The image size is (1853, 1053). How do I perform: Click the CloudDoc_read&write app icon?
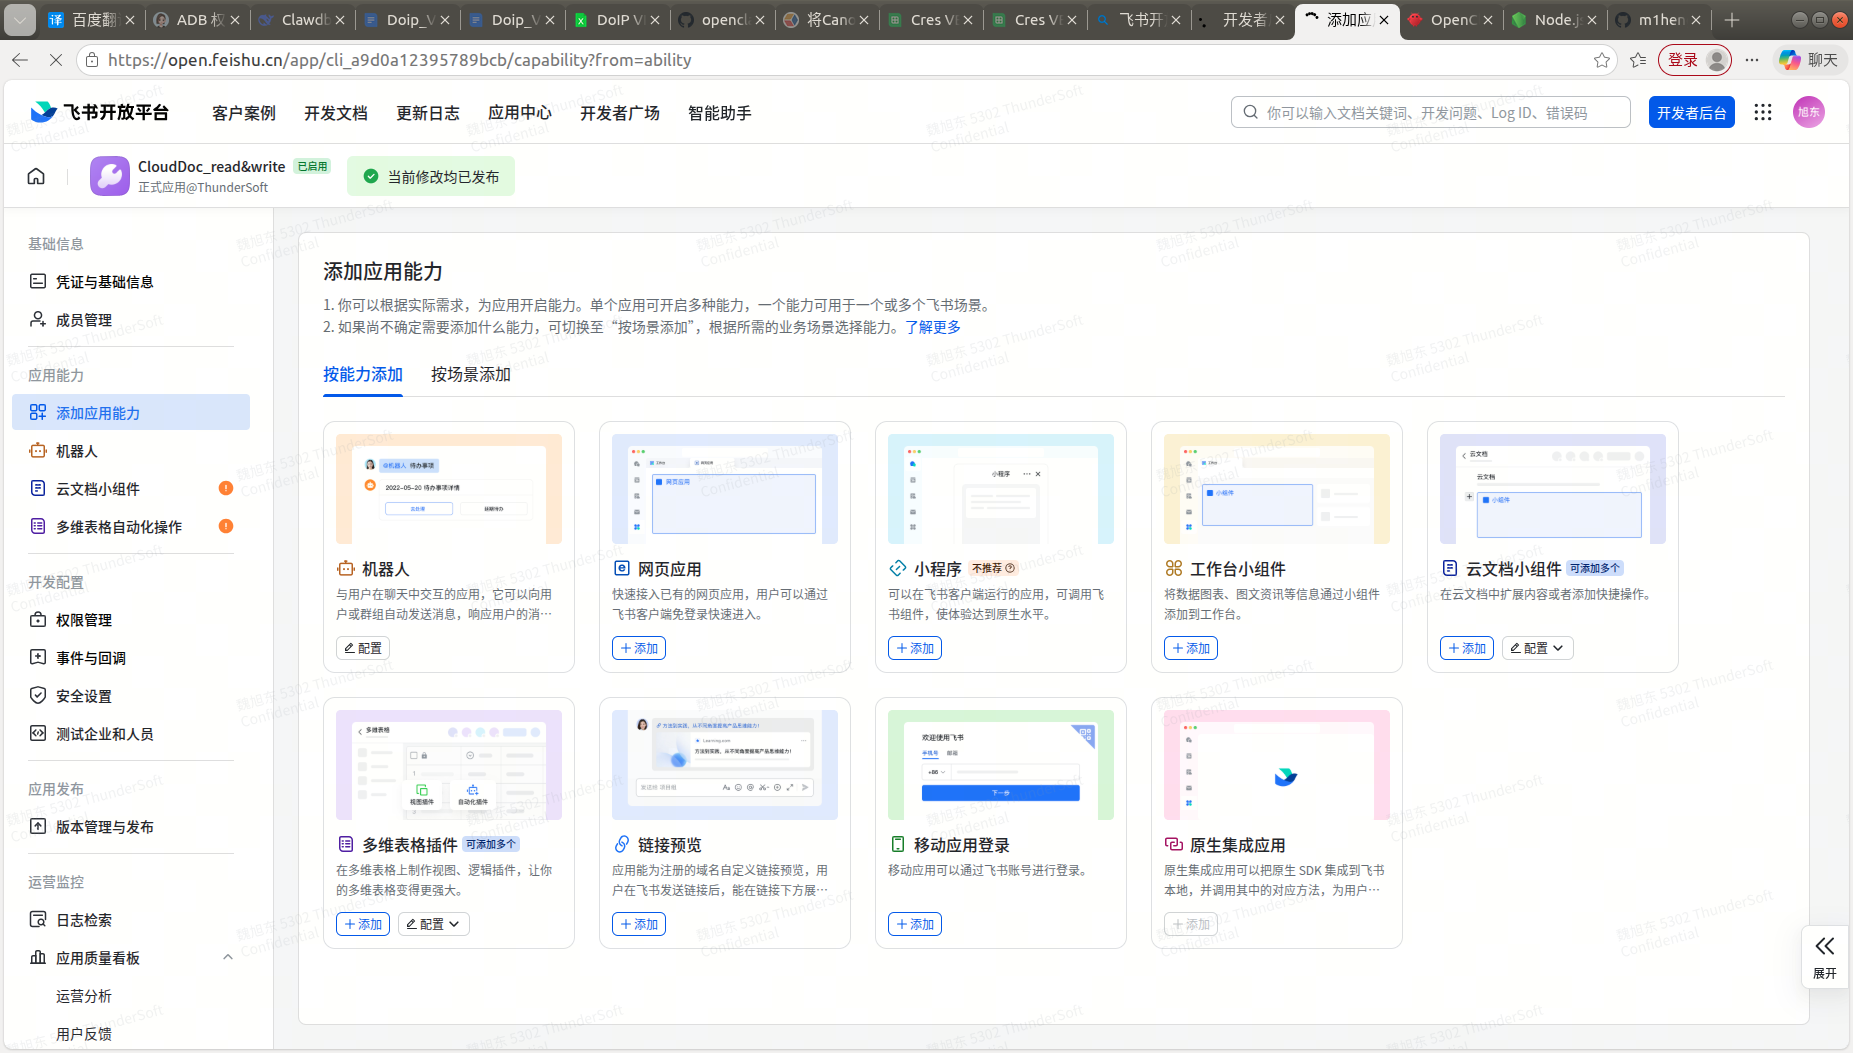coord(109,176)
